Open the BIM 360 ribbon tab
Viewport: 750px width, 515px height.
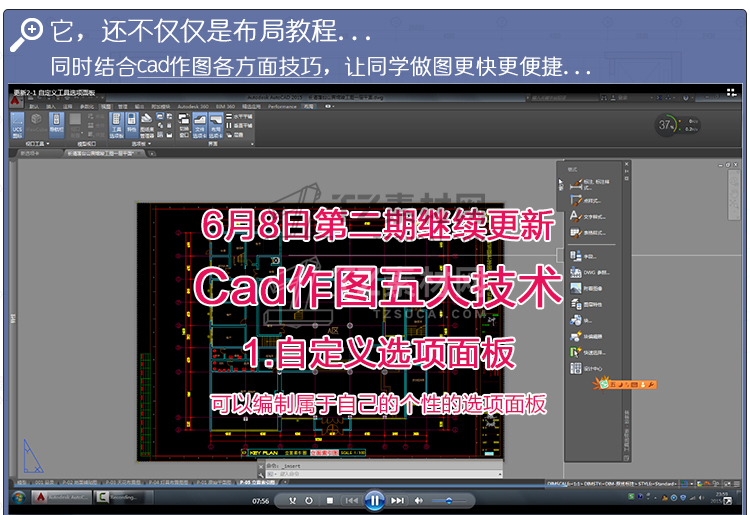pos(225,107)
